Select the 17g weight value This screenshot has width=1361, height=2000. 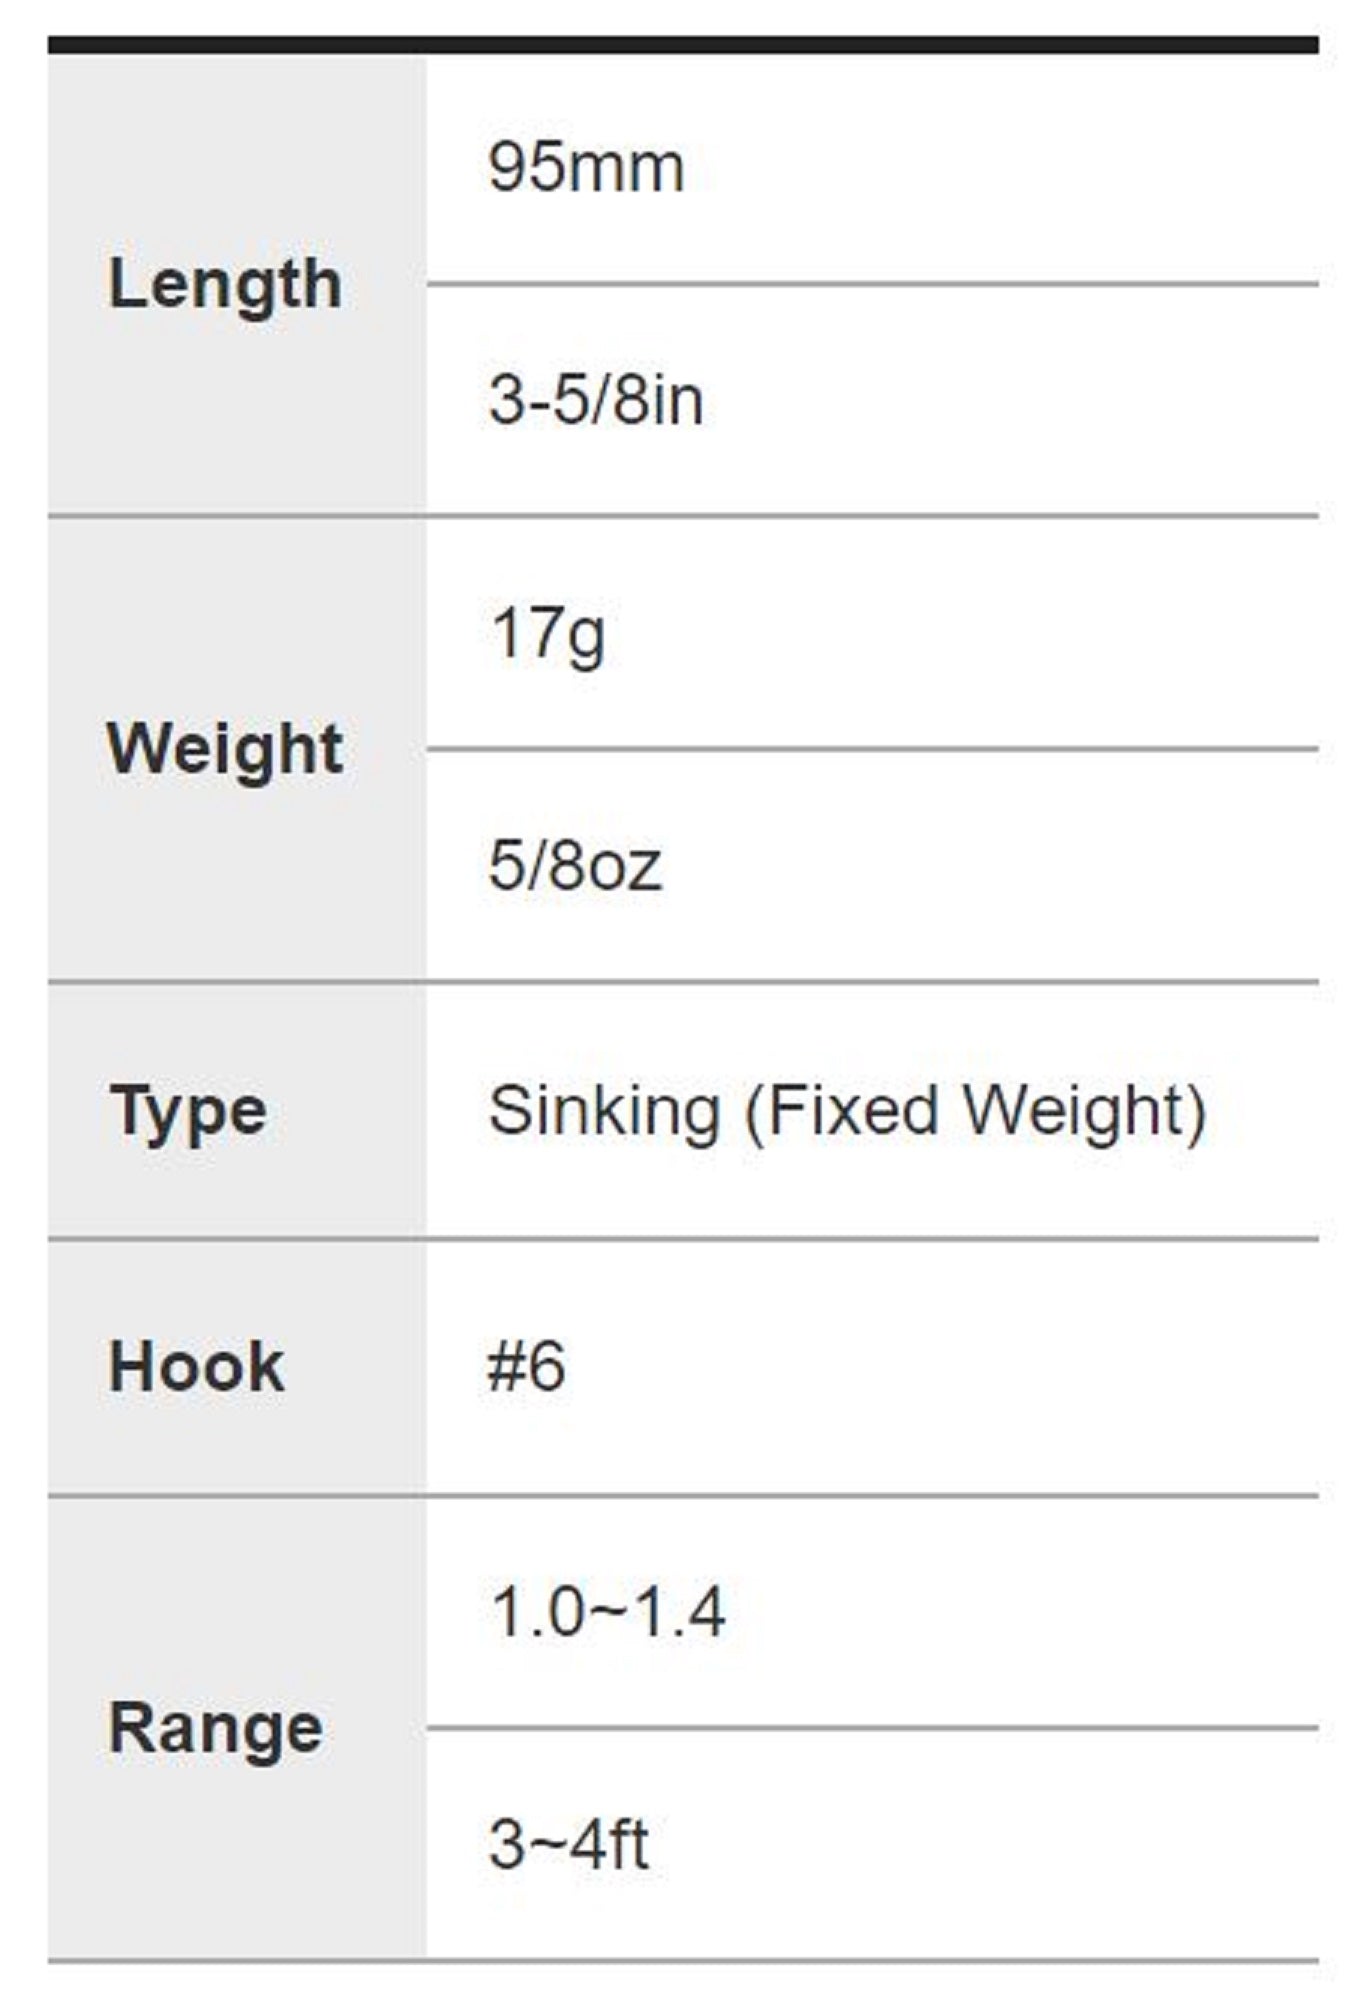coord(548,634)
